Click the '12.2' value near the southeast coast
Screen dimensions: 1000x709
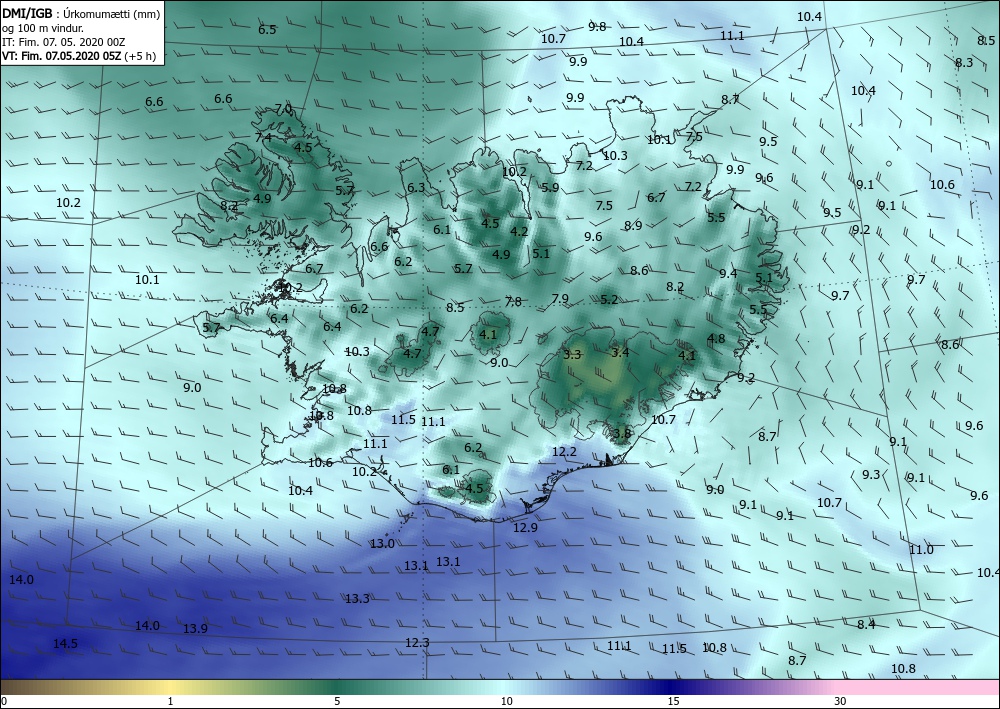tap(564, 451)
